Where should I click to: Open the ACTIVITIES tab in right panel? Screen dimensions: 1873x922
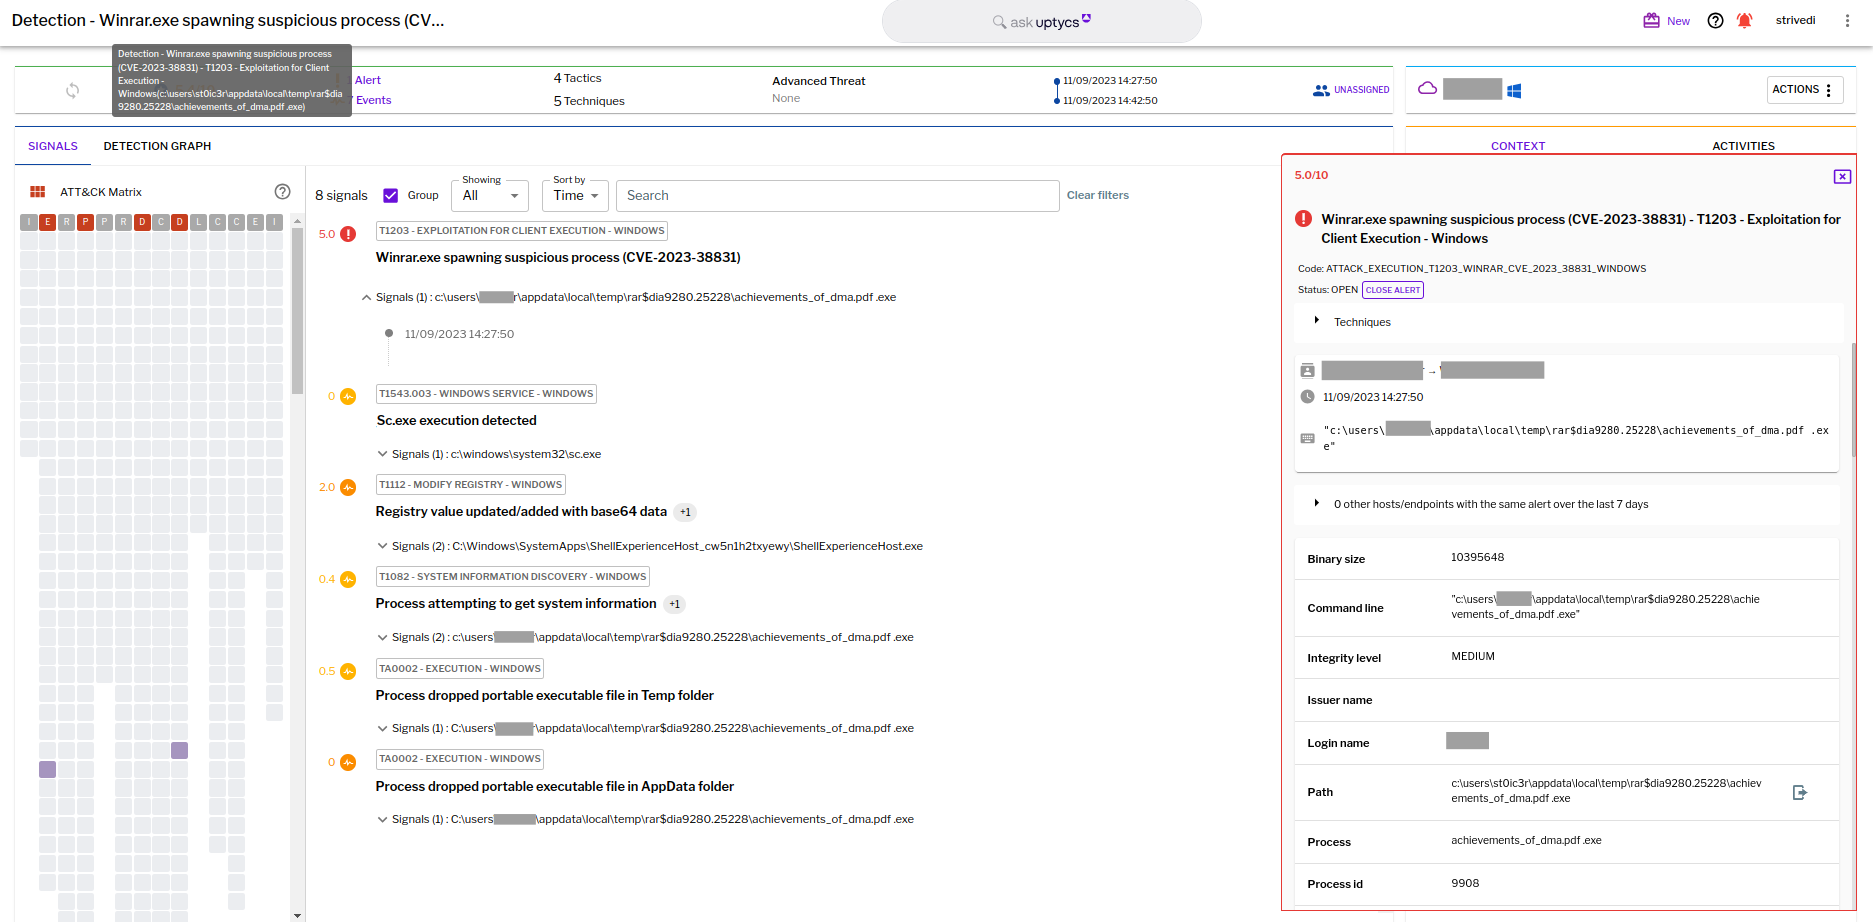(1743, 146)
